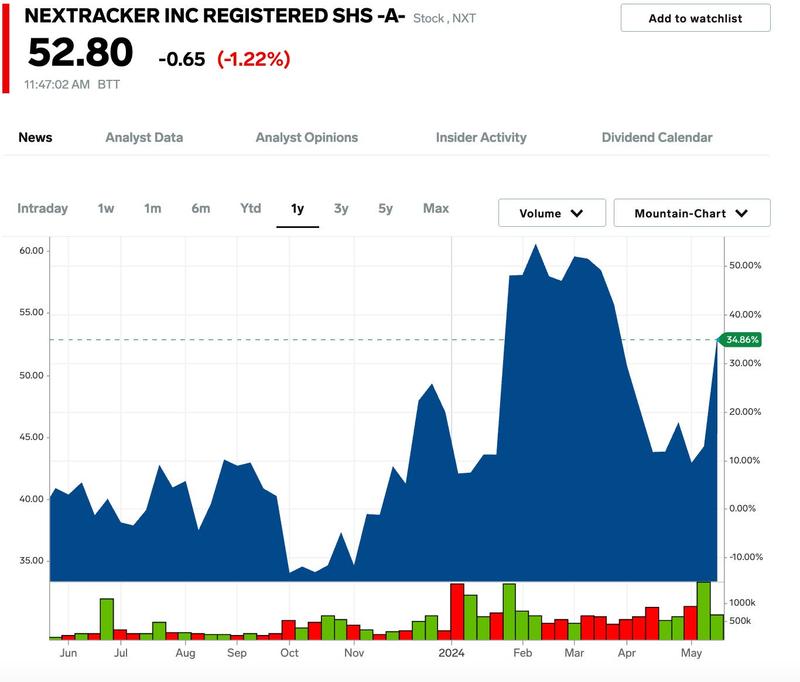Open the News tab
The width and height of the screenshot is (800, 682).
(x=35, y=137)
